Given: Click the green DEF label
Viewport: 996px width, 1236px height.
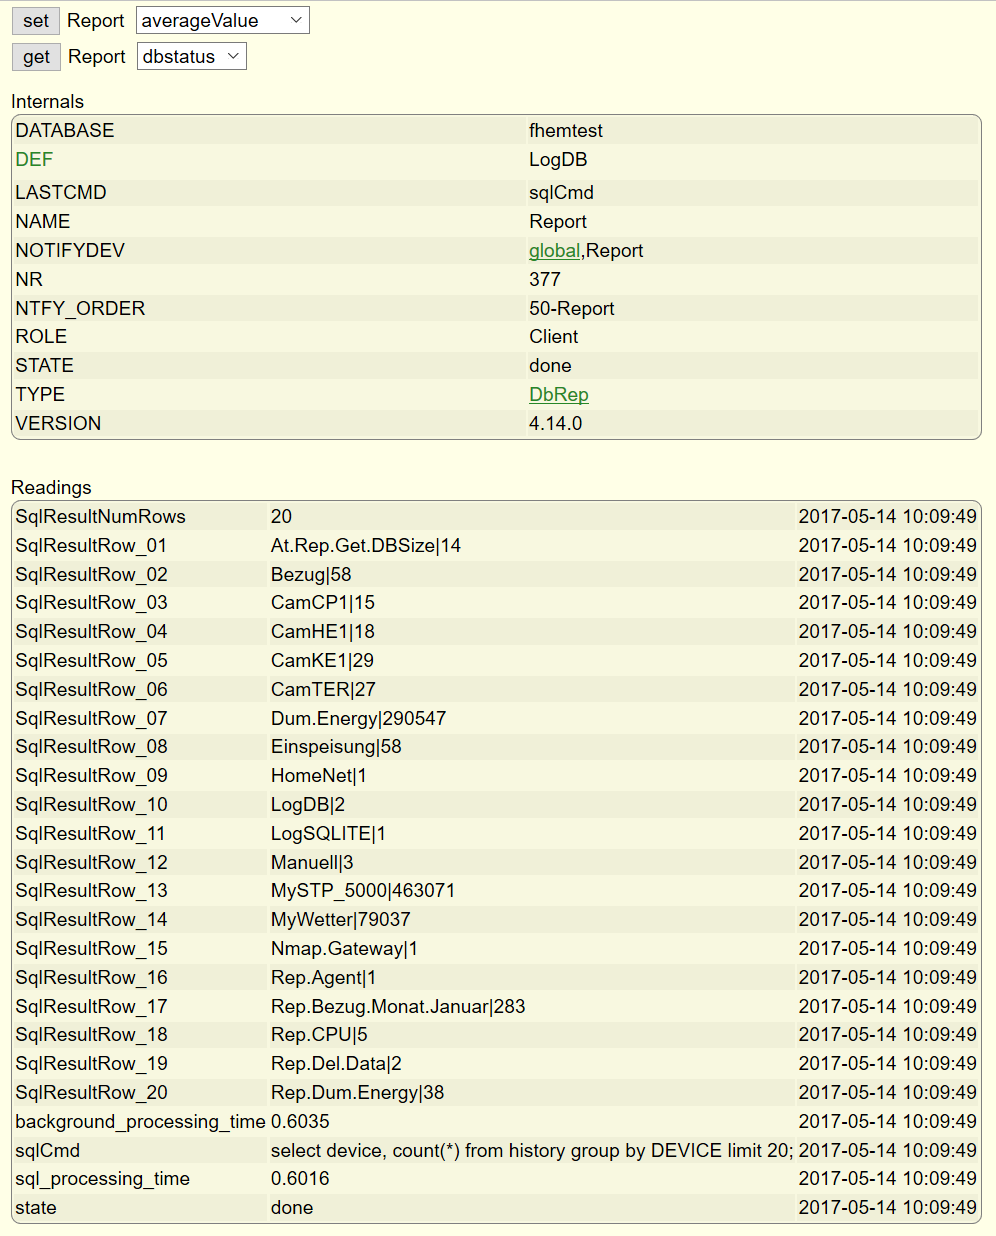Looking at the screenshot, I should [34, 159].
